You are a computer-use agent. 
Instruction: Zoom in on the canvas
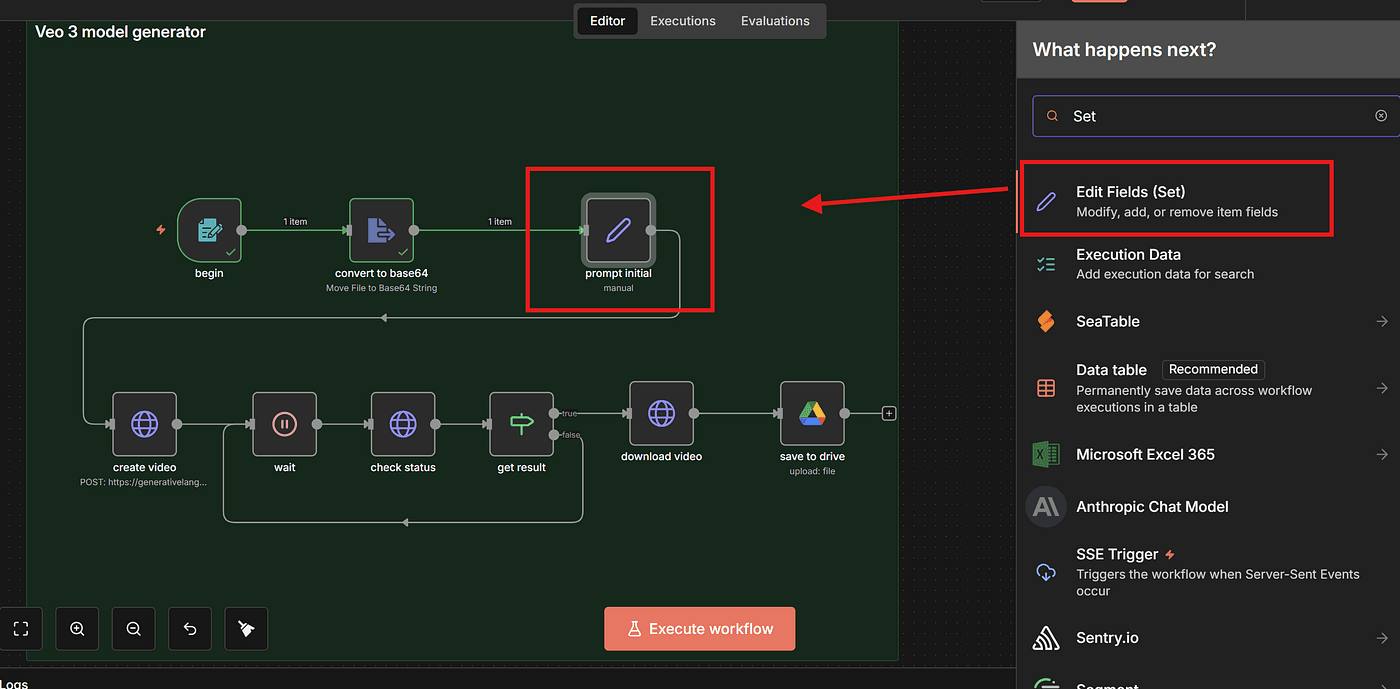(x=77, y=629)
